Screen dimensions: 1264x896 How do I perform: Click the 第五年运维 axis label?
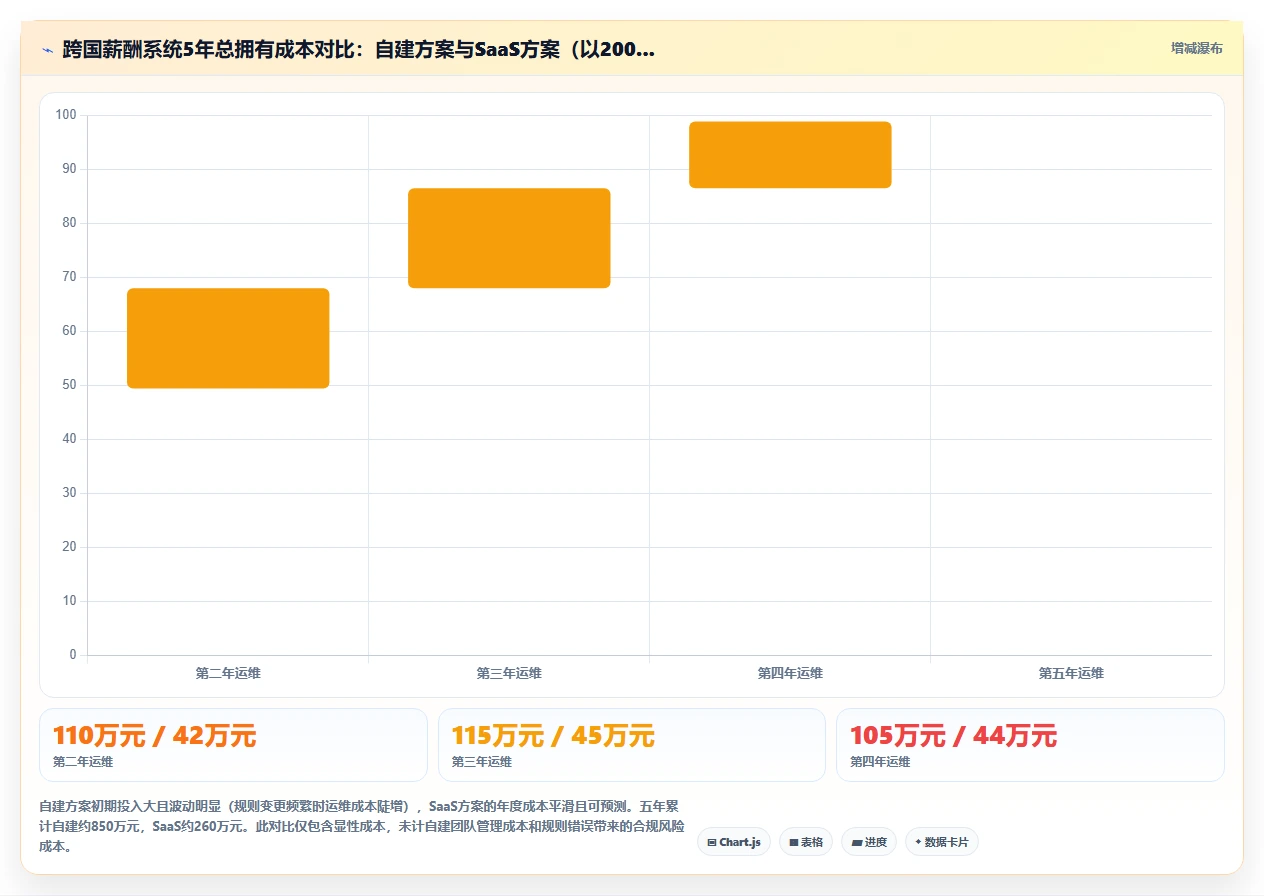1071,673
